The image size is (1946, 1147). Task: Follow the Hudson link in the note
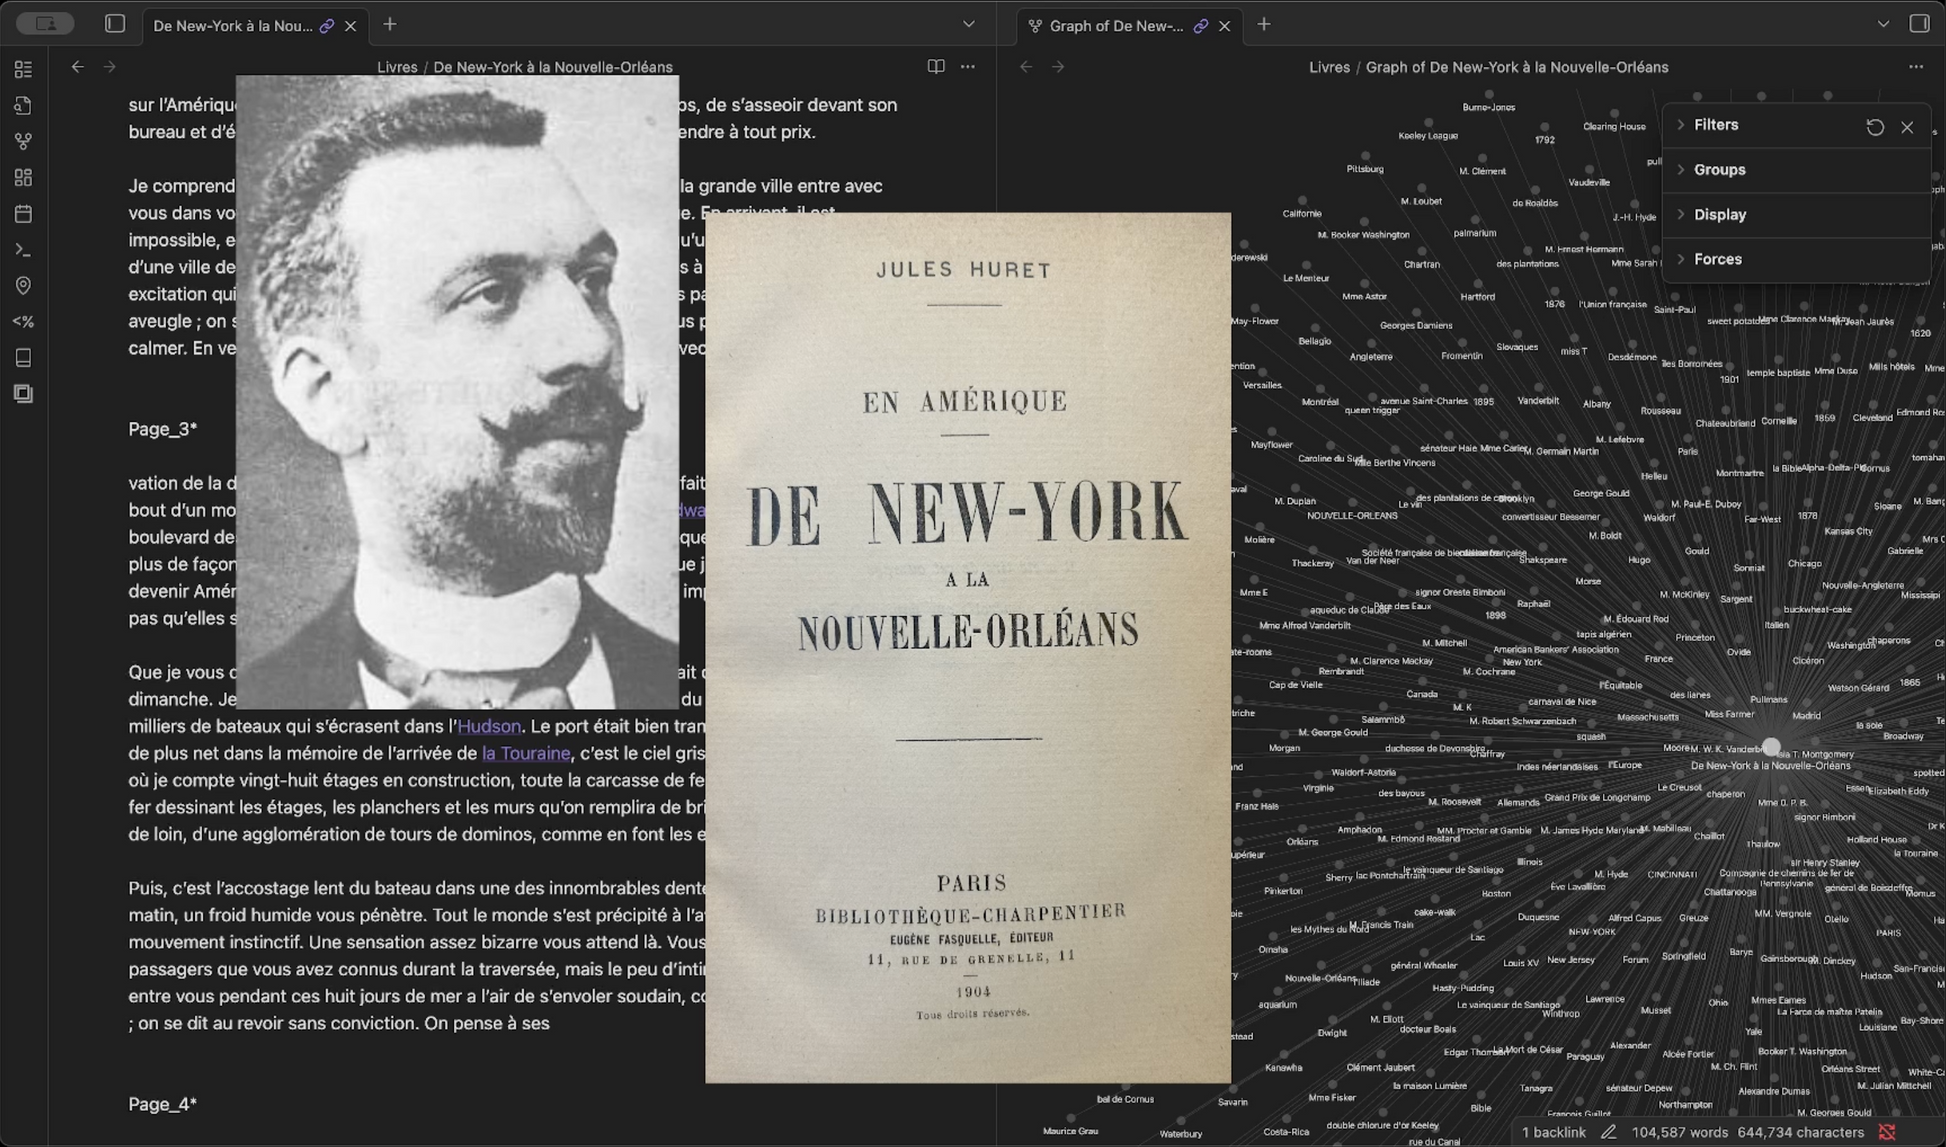tap(488, 727)
